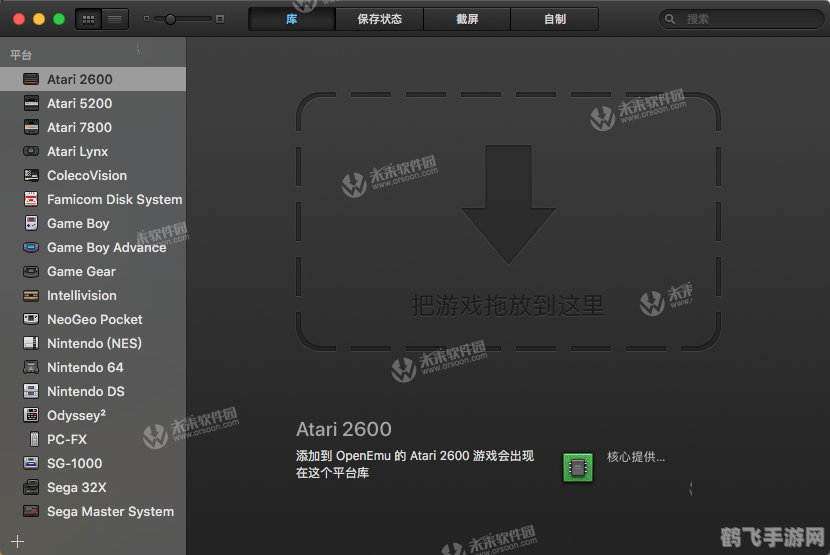Click the green core chip icon
The height and width of the screenshot is (555, 830).
tap(578, 467)
